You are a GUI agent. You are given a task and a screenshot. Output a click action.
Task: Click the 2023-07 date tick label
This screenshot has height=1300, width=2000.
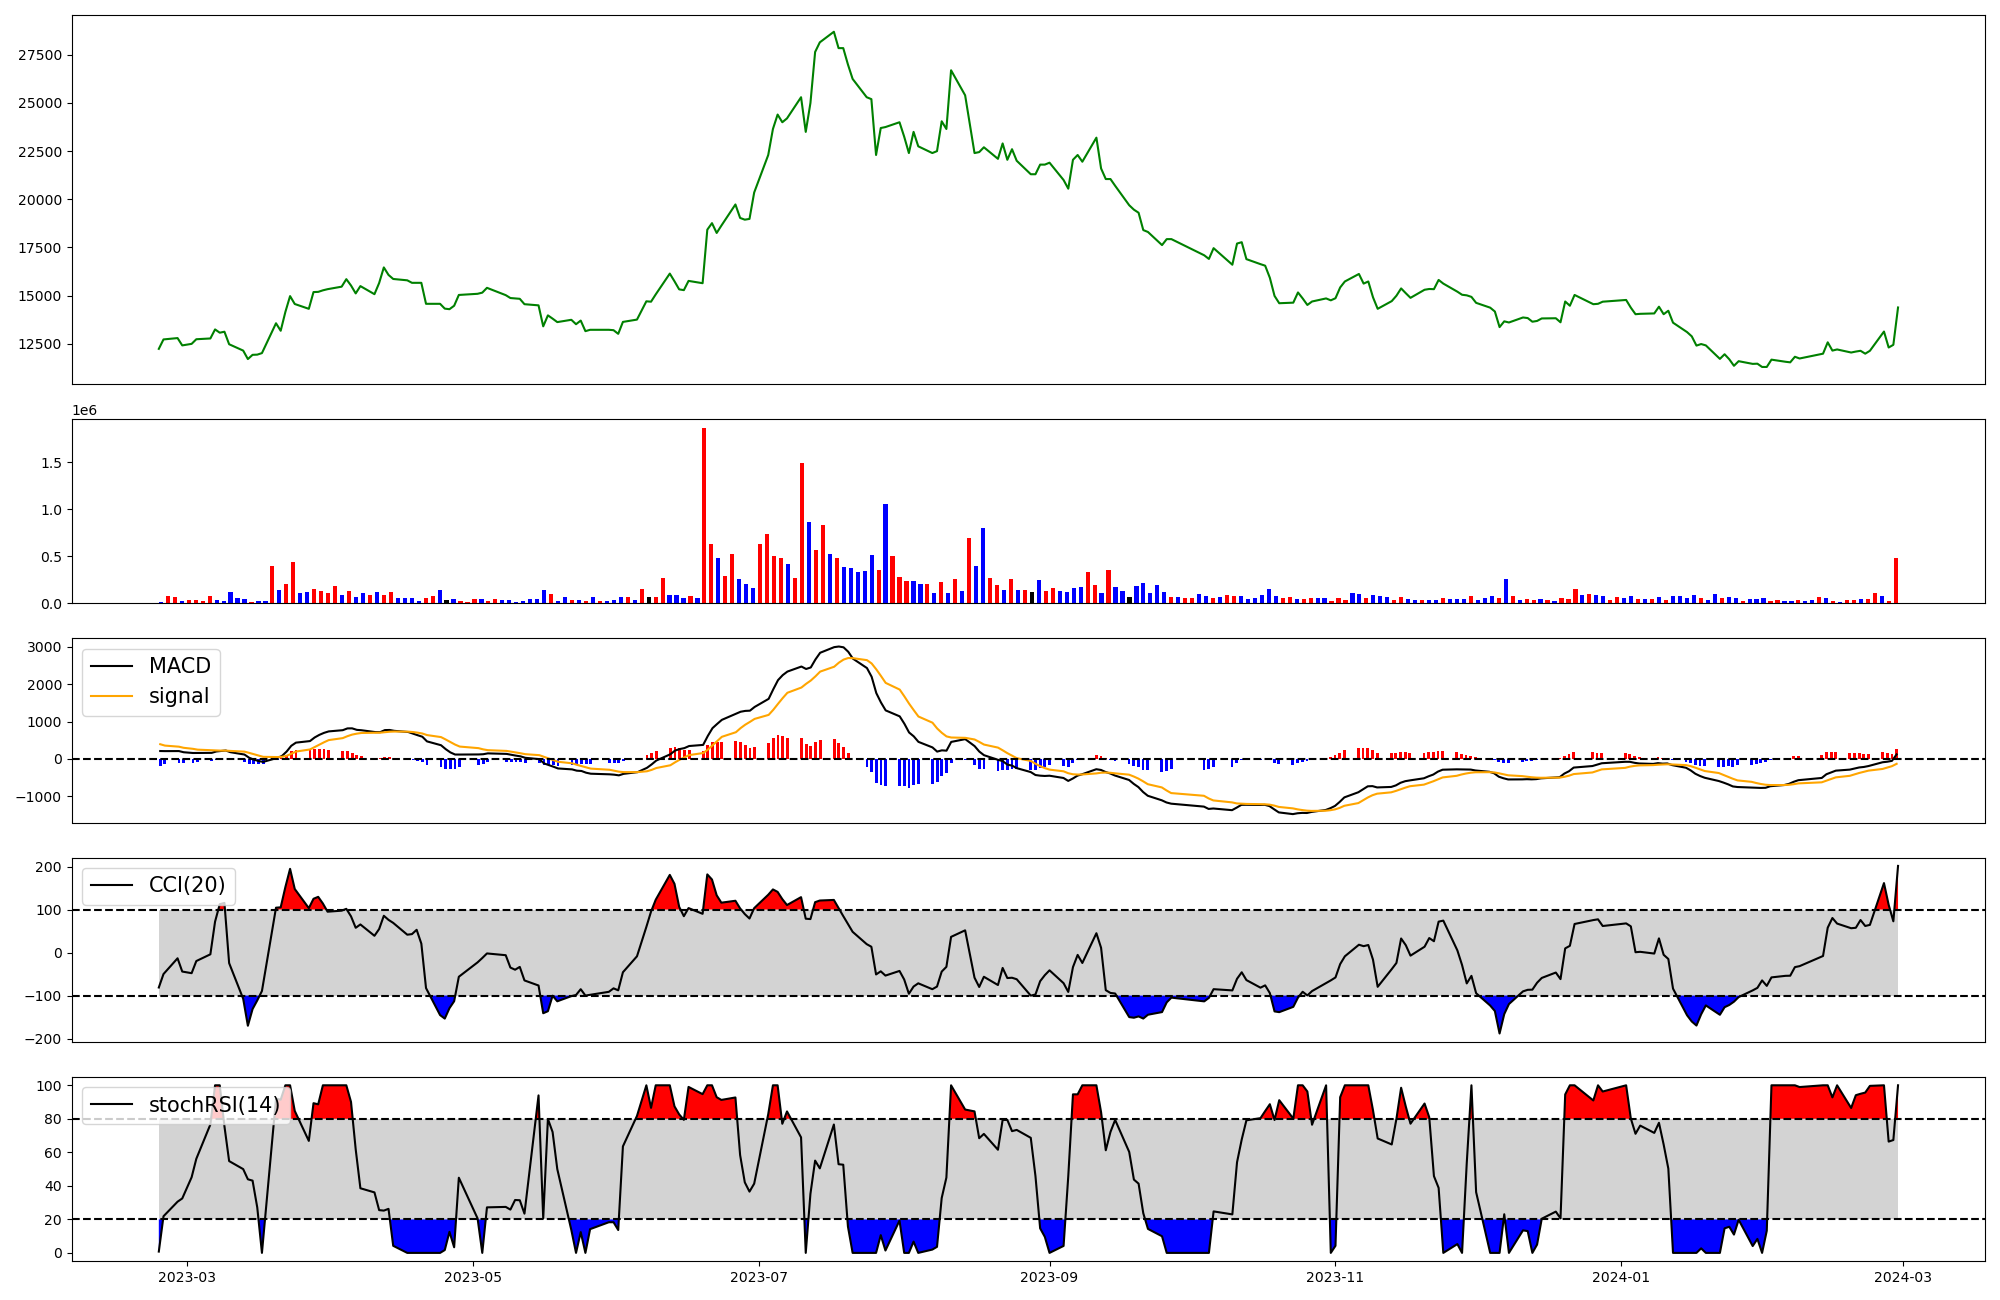click(759, 1276)
